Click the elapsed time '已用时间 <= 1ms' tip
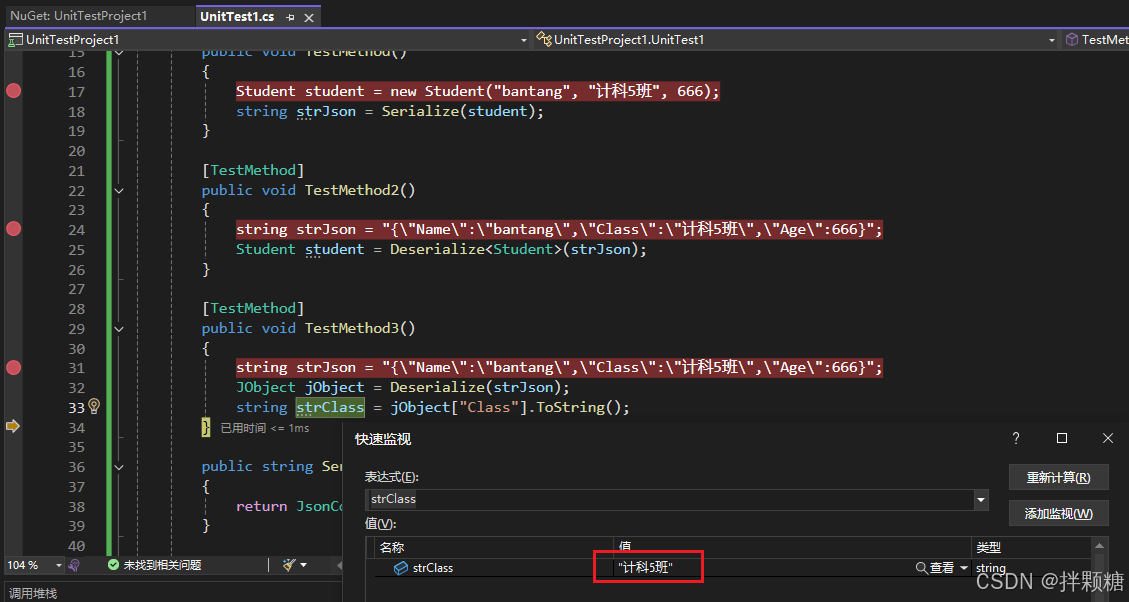Viewport: 1129px width, 602px height. click(265, 428)
